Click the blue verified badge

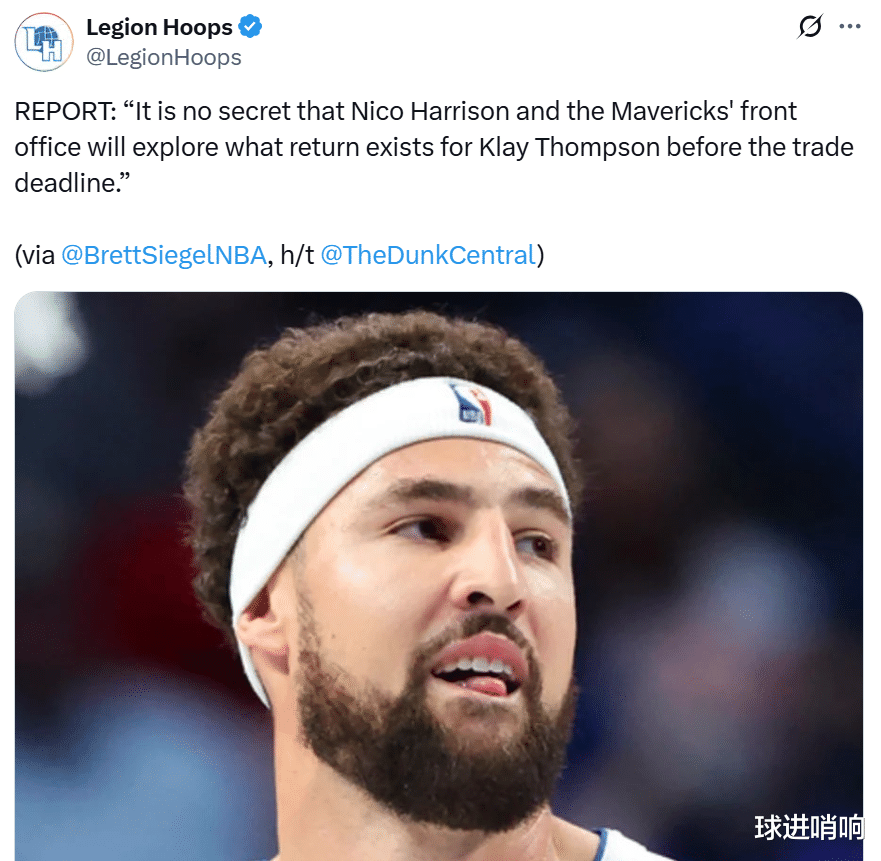tap(250, 27)
